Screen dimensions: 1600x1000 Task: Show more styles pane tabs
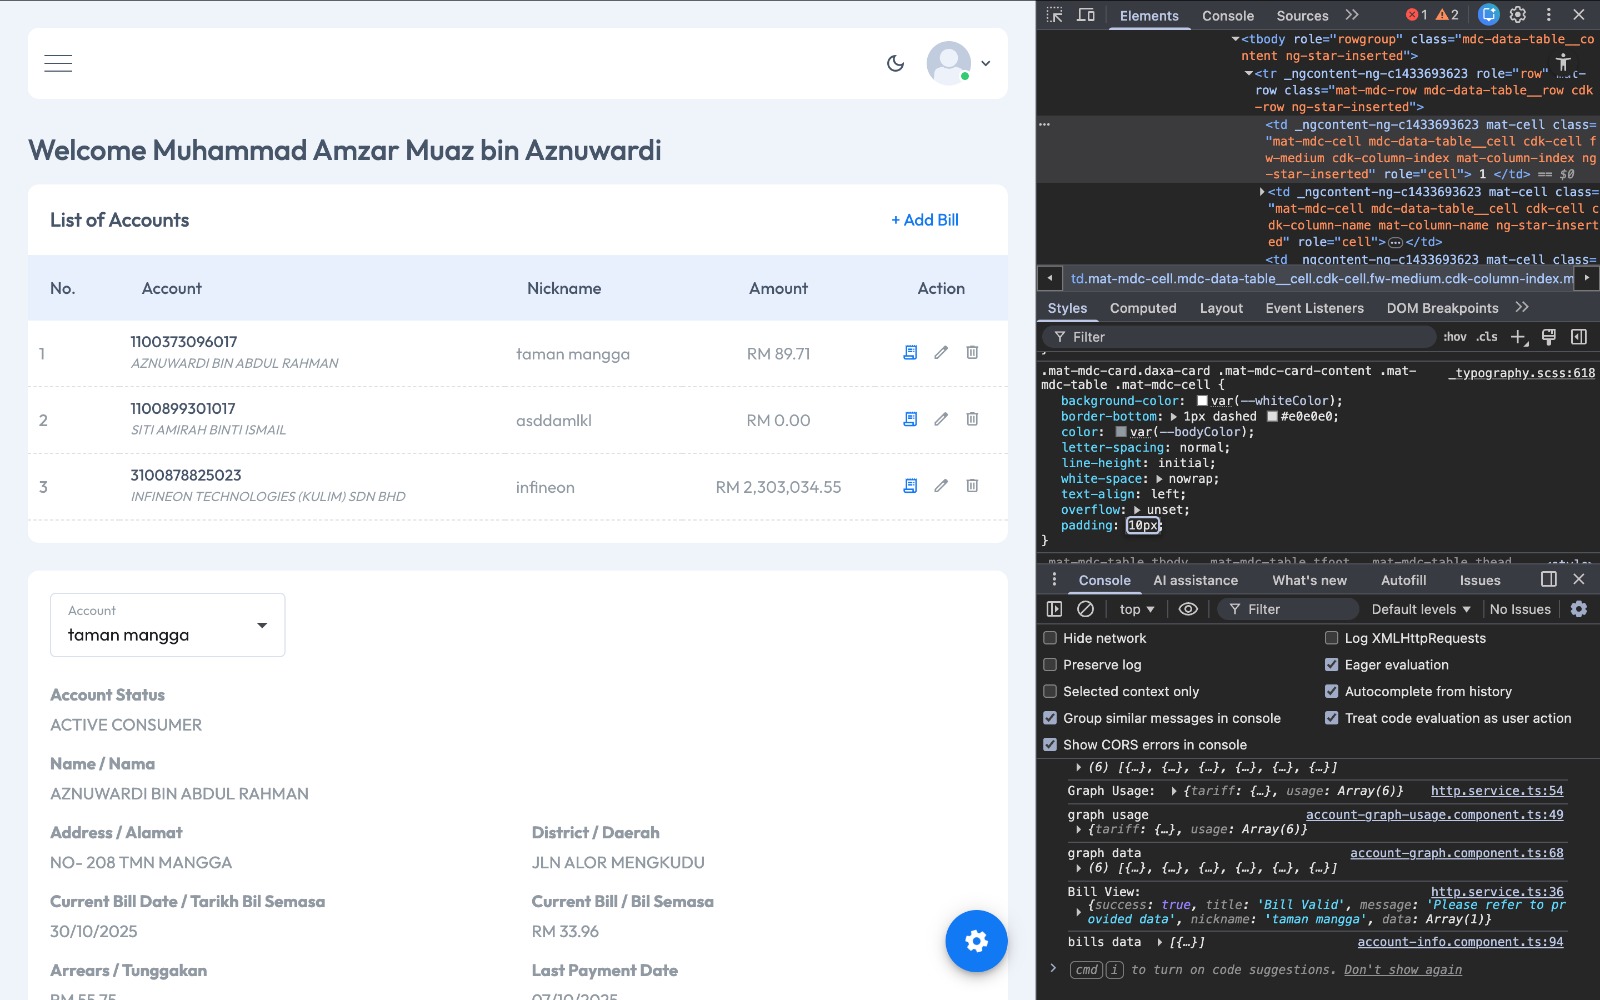tap(1522, 307)
